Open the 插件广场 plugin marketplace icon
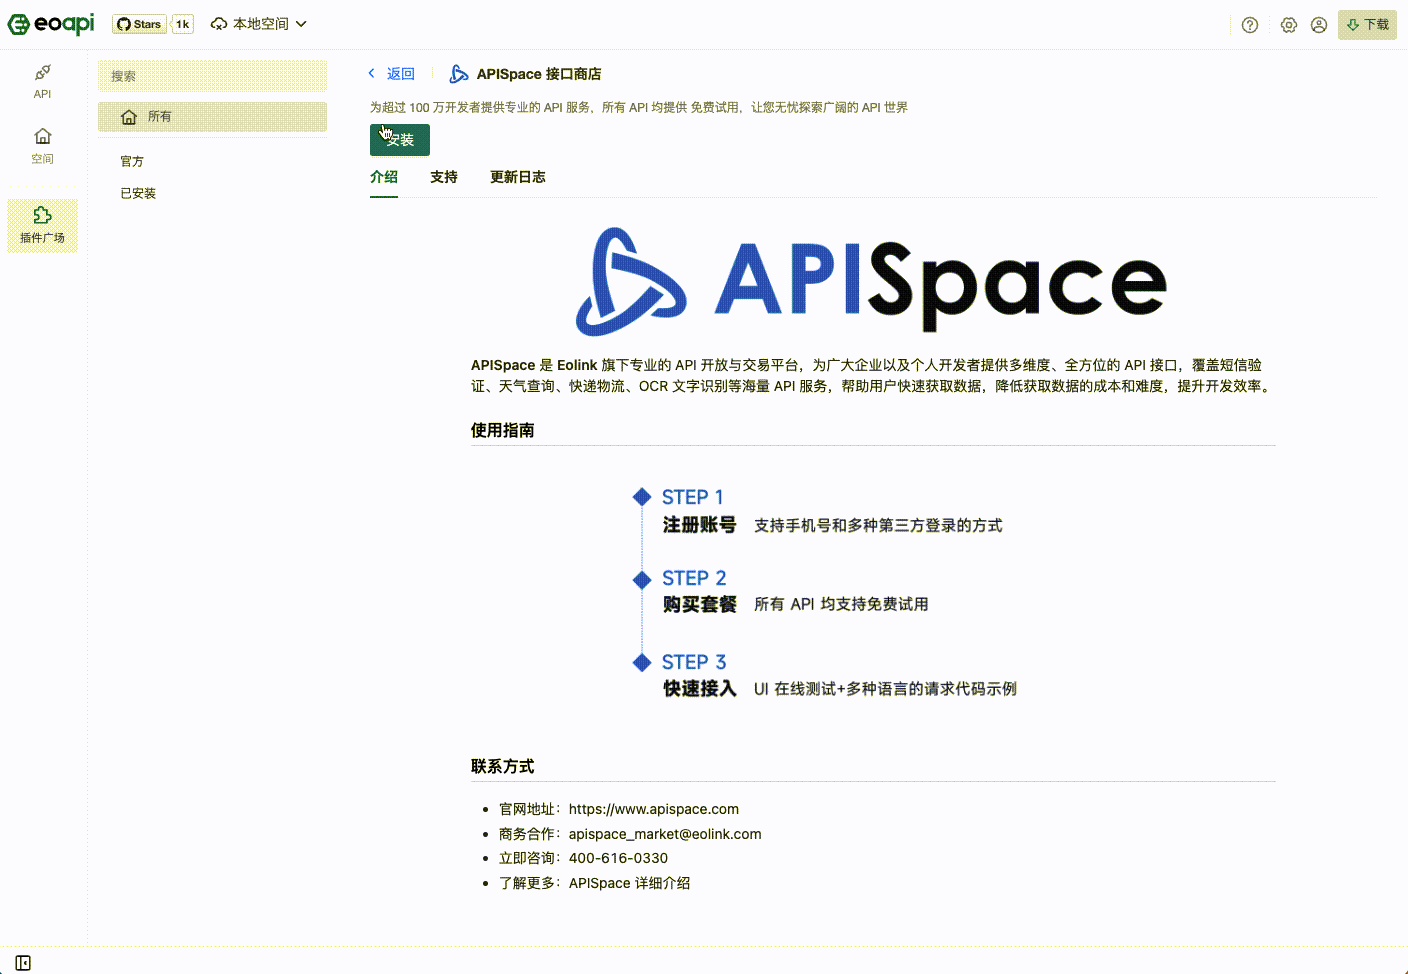The width and height of the screenshot is (1408, 974). pyautogui.click(x=42, y=225)
